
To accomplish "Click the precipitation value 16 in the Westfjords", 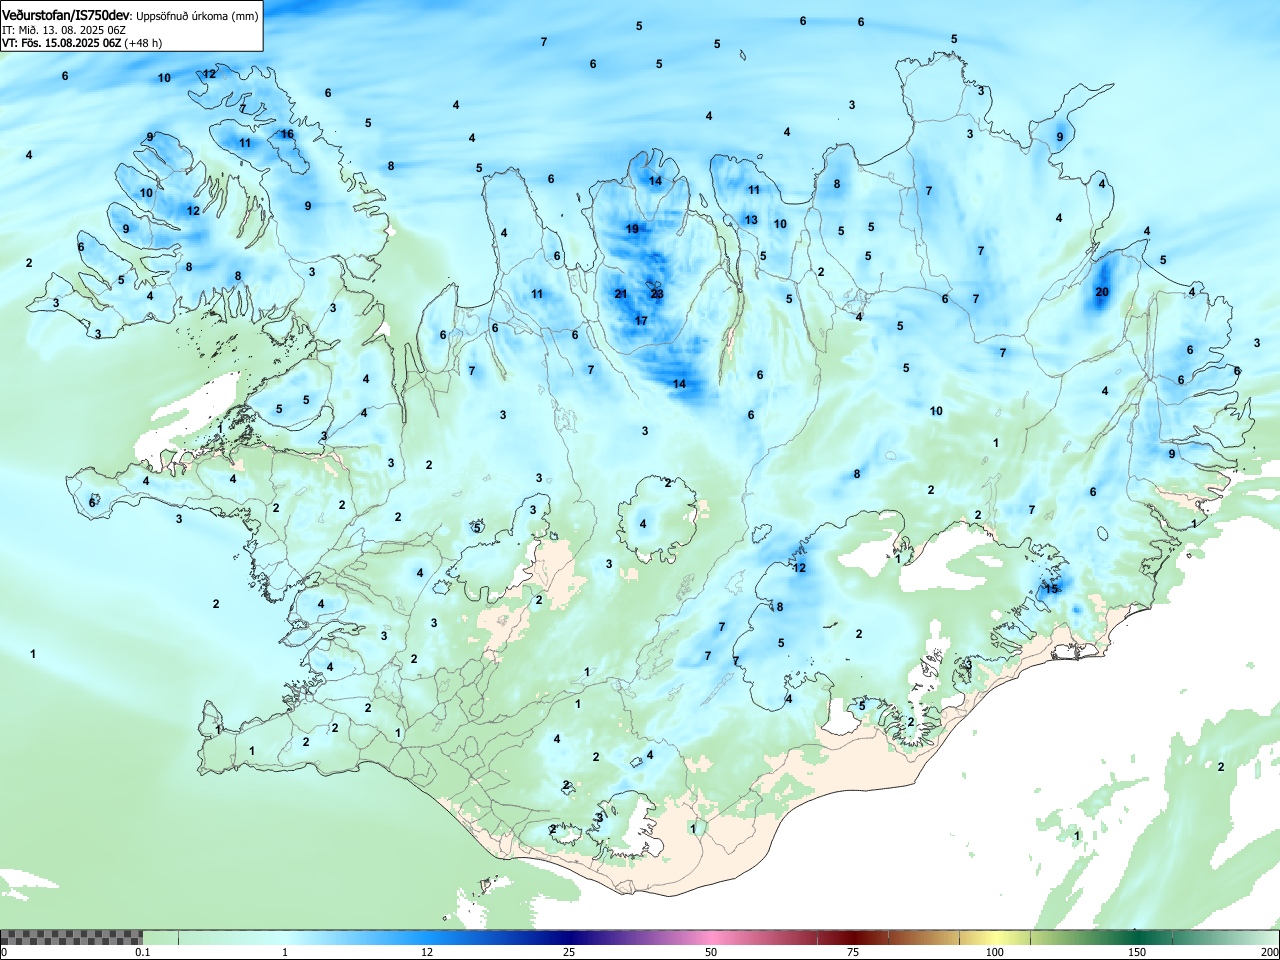I will tap(287, 134).
